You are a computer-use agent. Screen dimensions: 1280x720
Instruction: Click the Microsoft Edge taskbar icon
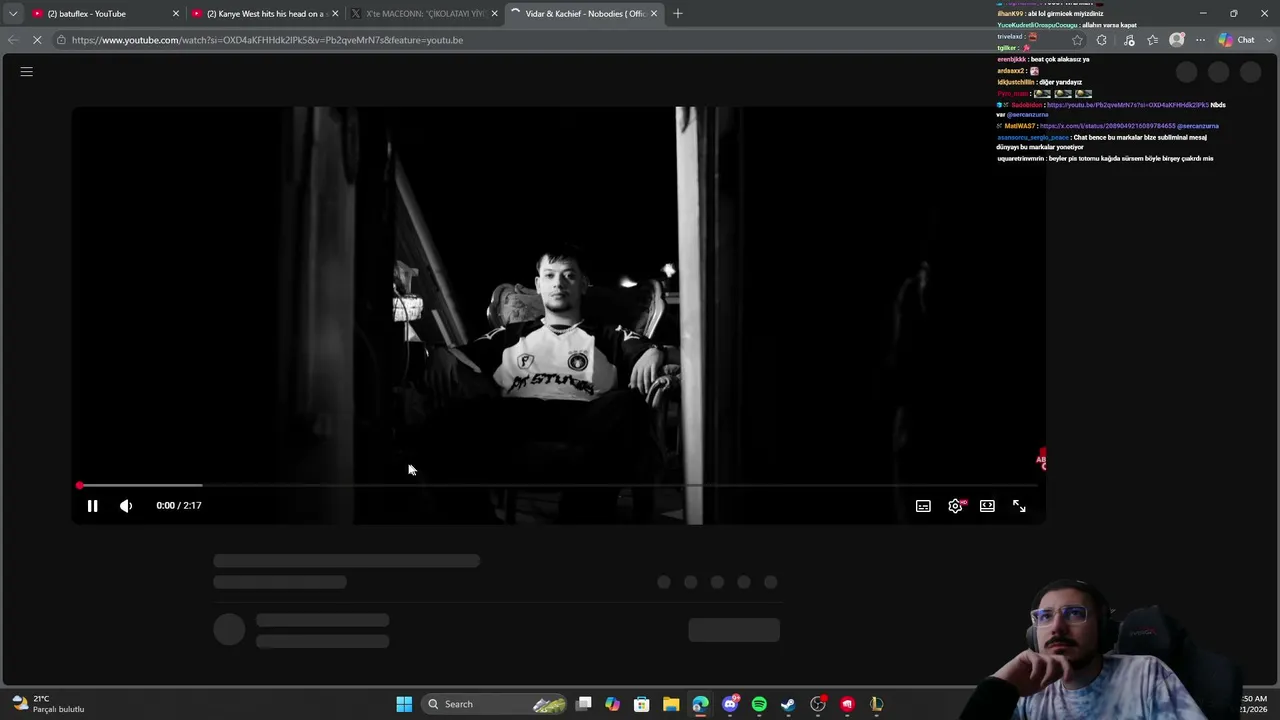tap(700, 704)
